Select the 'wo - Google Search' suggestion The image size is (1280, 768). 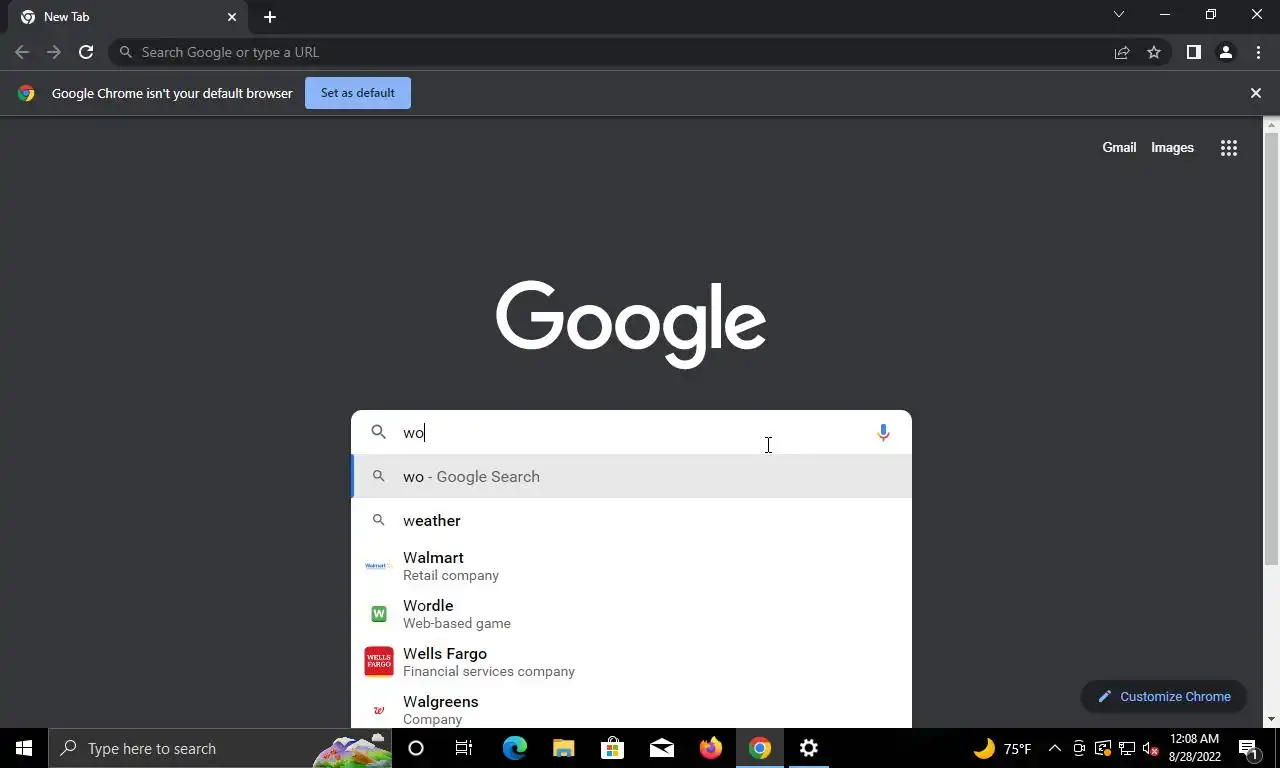coord(631,476)
